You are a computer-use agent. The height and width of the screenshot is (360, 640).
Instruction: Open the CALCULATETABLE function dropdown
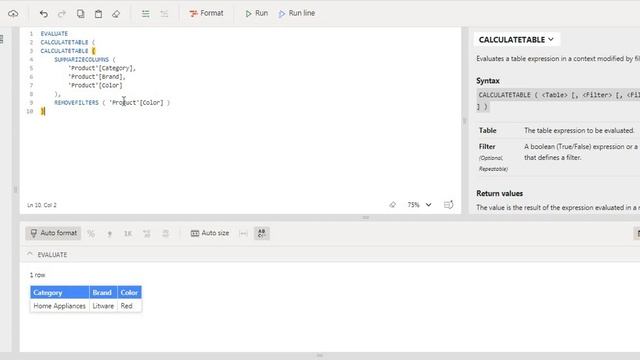tap(516, 40)
